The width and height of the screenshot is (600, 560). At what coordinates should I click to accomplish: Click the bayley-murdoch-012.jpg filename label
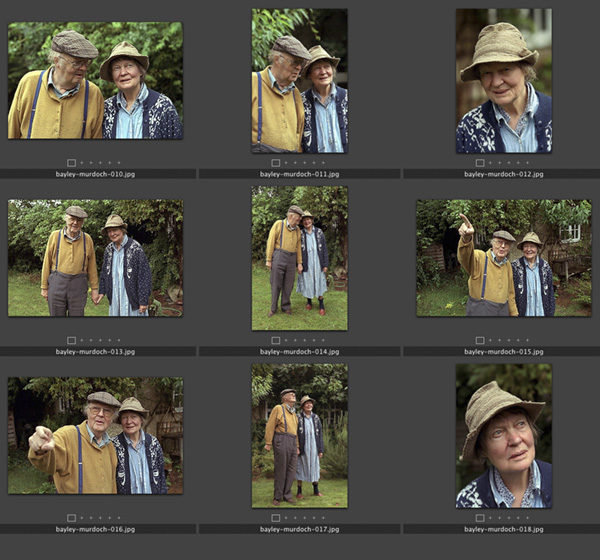tap(503, 174)
